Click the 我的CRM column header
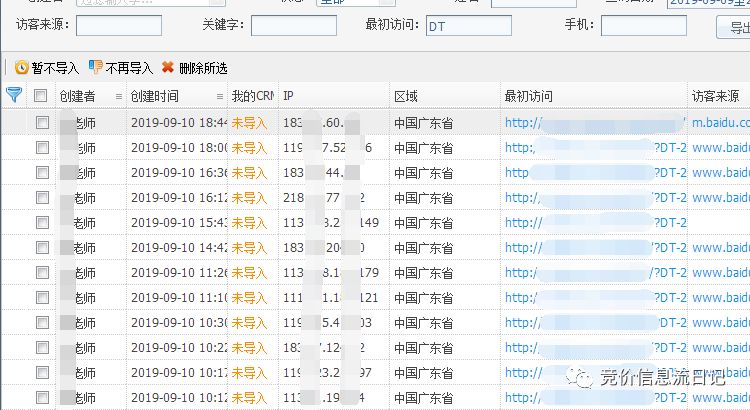The width and height of the screenshot is (750, 410). (253, 96)
